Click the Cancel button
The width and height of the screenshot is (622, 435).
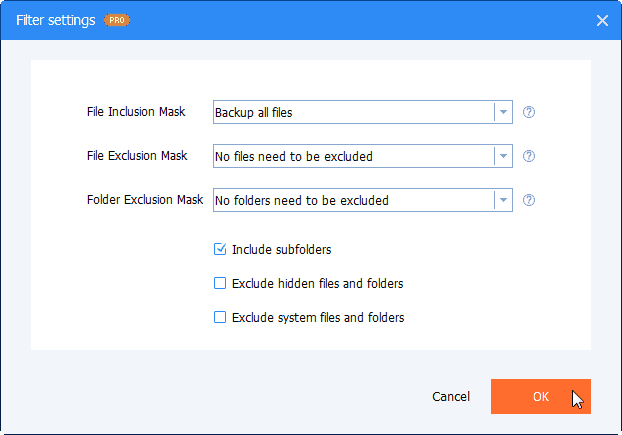pos(451,397)
